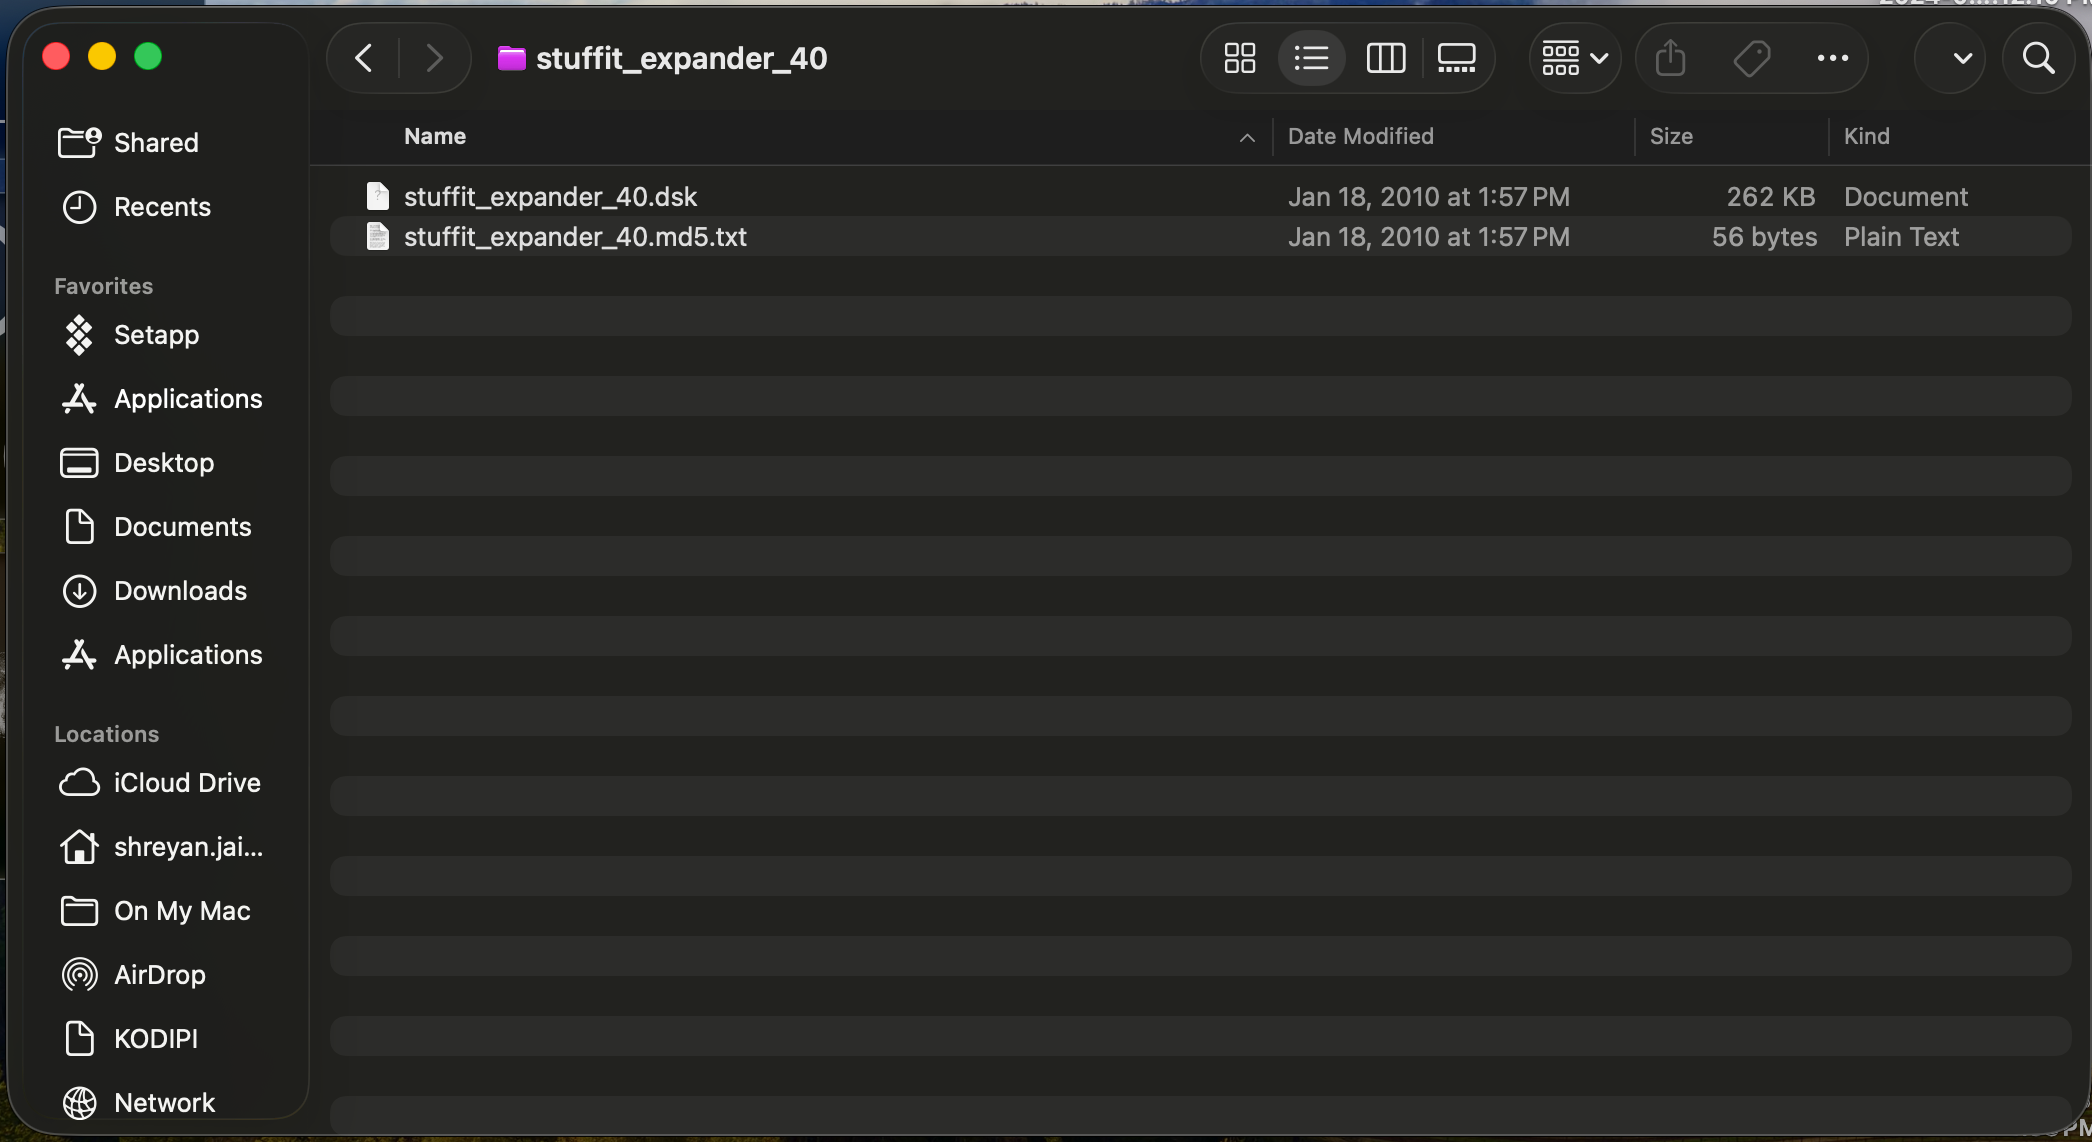This screenshot has width=2092, height=1142.
Task: Click the Share toolbar icon
Action: click(1670, 58)
